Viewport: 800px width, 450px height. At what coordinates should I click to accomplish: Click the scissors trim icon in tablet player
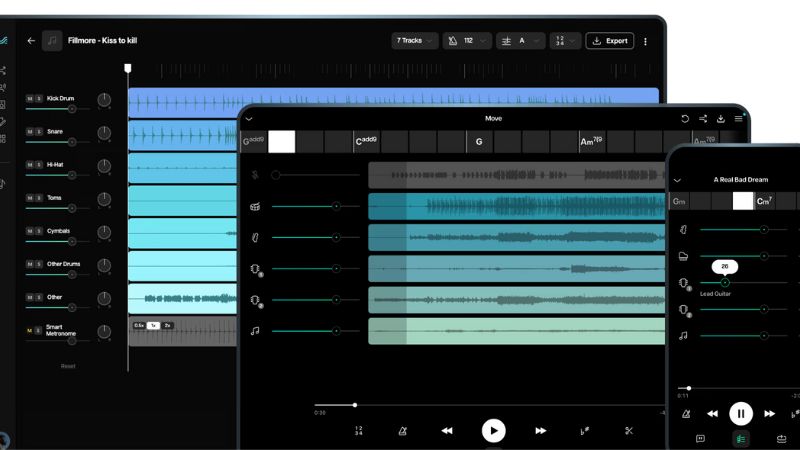point(629,430)
